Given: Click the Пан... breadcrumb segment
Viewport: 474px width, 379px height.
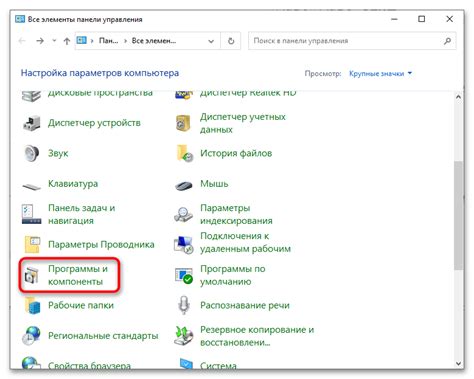Looking at the screenshot, I should click(x=108, y=41).
